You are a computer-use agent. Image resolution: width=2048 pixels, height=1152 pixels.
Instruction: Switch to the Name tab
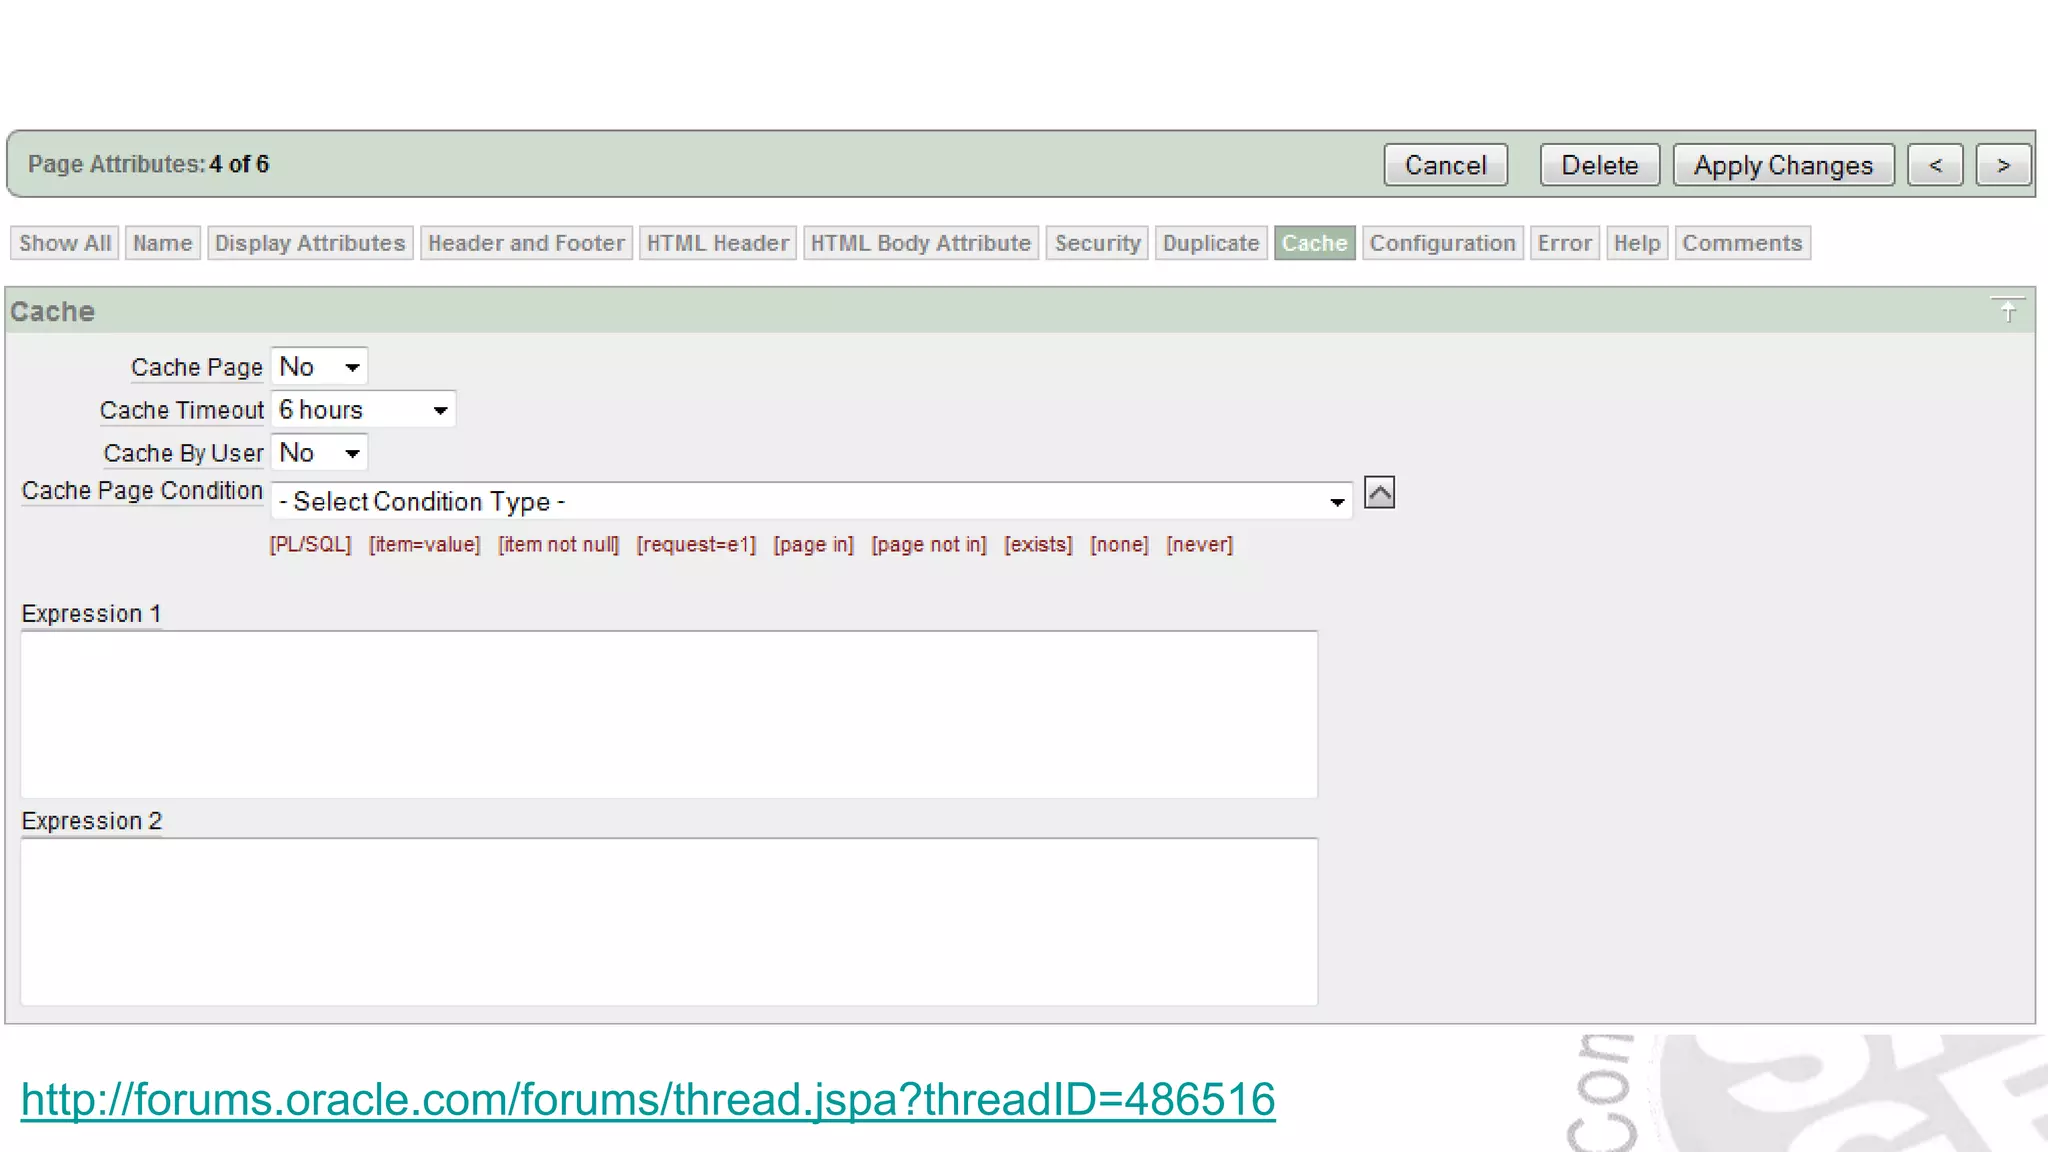(x=162, y=243)
